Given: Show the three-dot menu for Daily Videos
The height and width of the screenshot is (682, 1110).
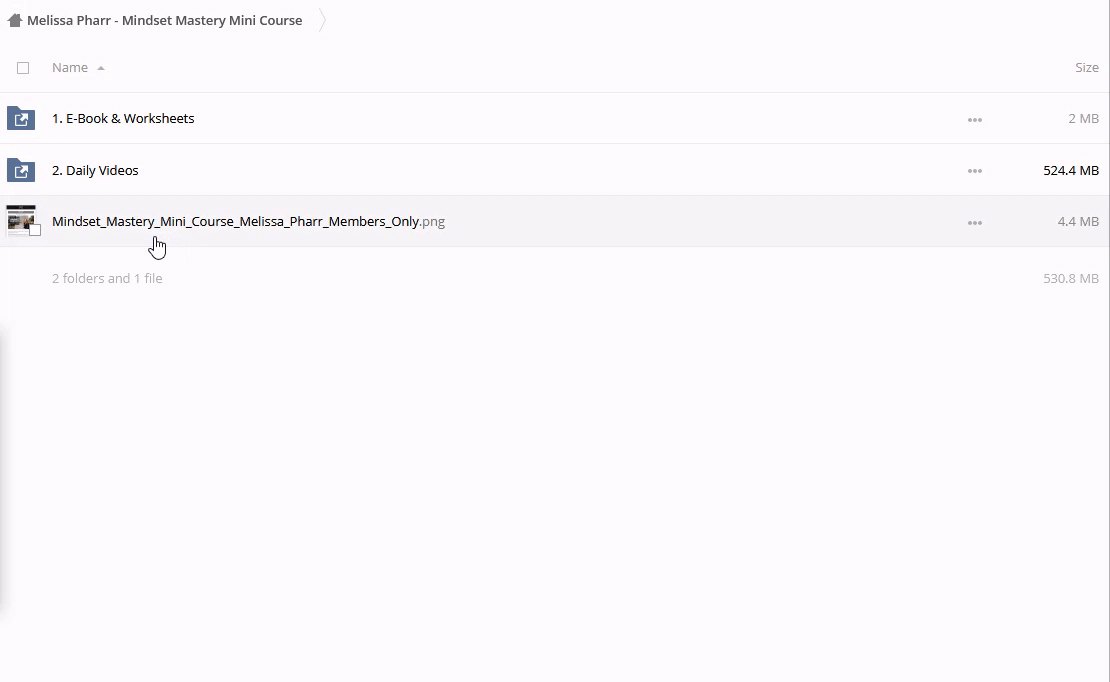Looking at the screenshot, I should coord(974,171).
